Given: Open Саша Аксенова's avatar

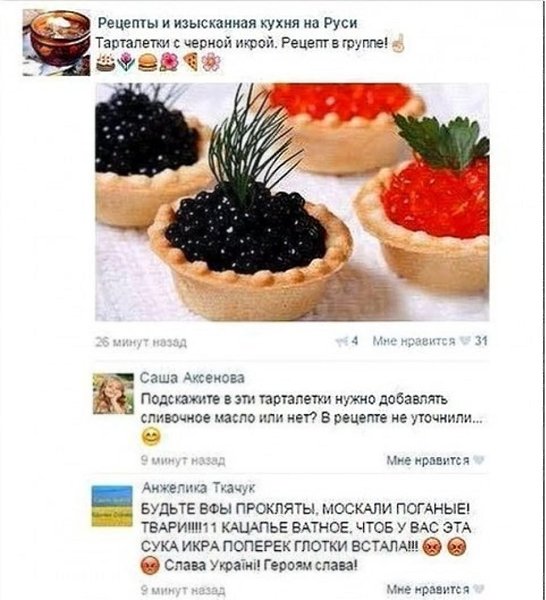Looking at the screenshot, I should 114,394.
